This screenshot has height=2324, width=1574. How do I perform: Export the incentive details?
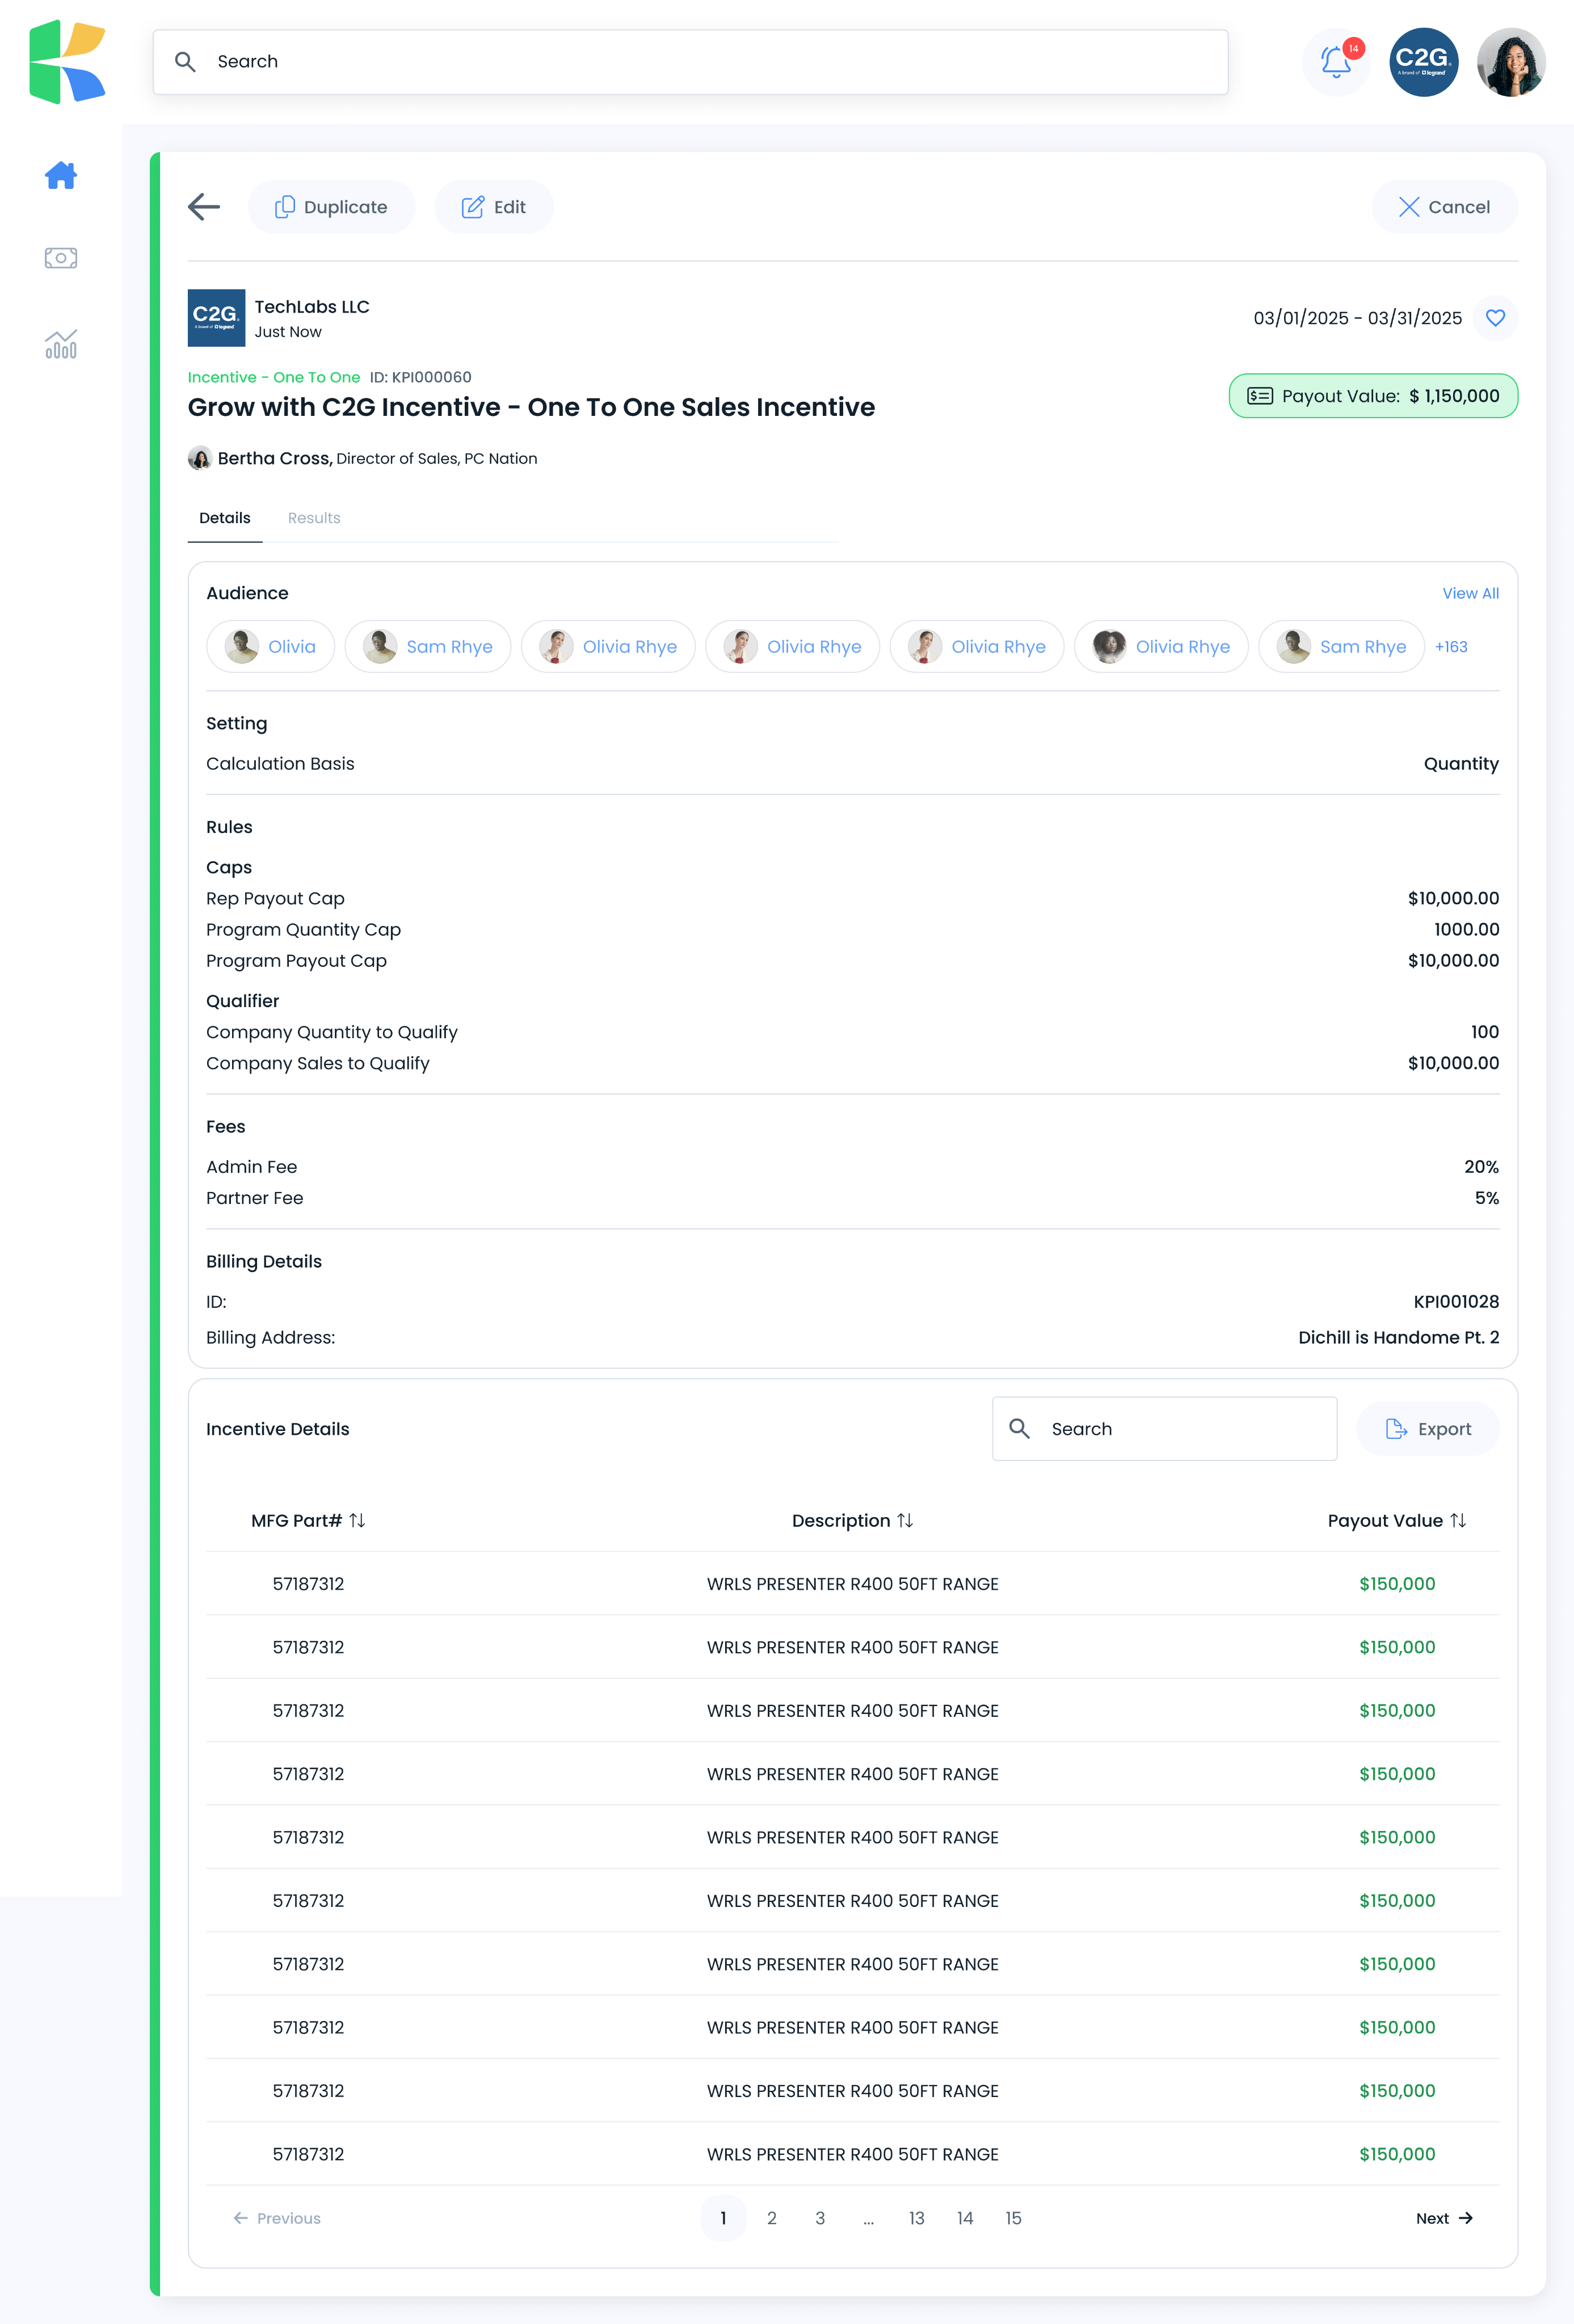pyautogui.click(x=1427, y=1429)
